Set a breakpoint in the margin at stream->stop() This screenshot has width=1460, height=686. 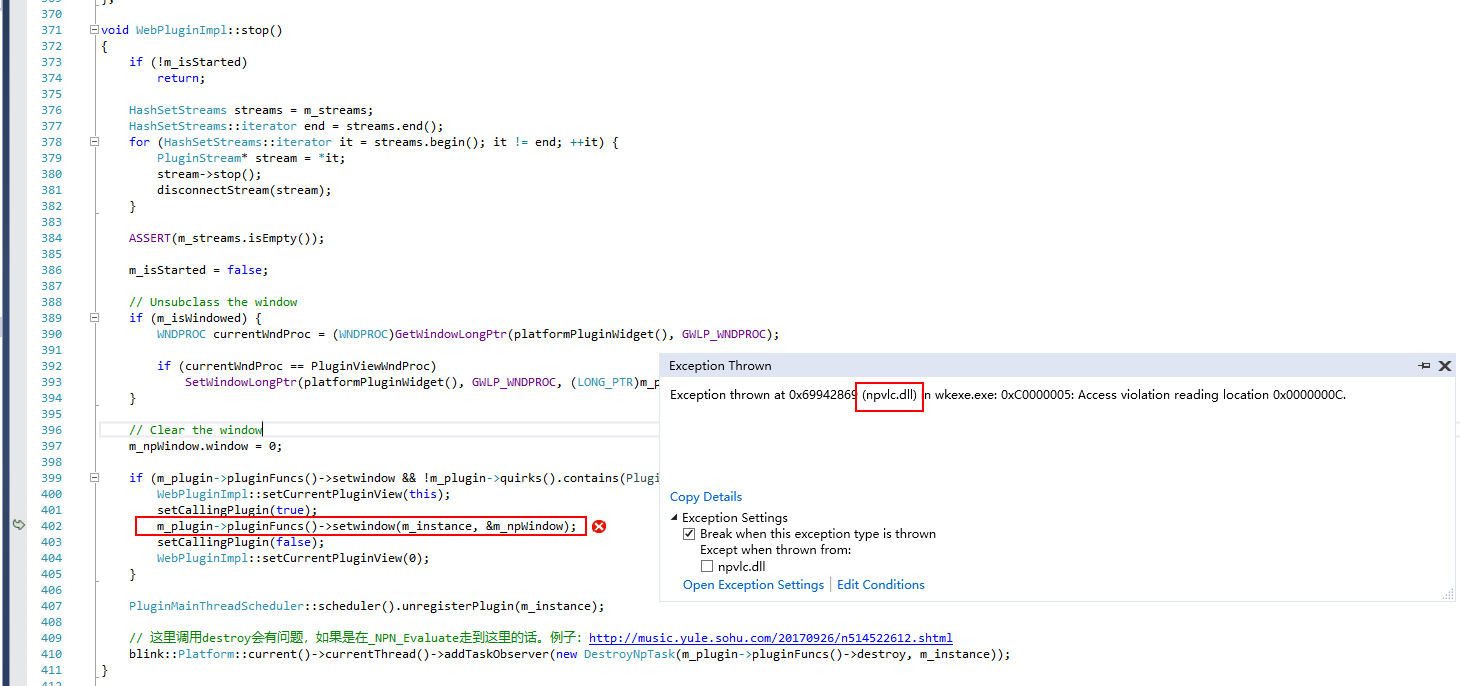coord(19,173)
